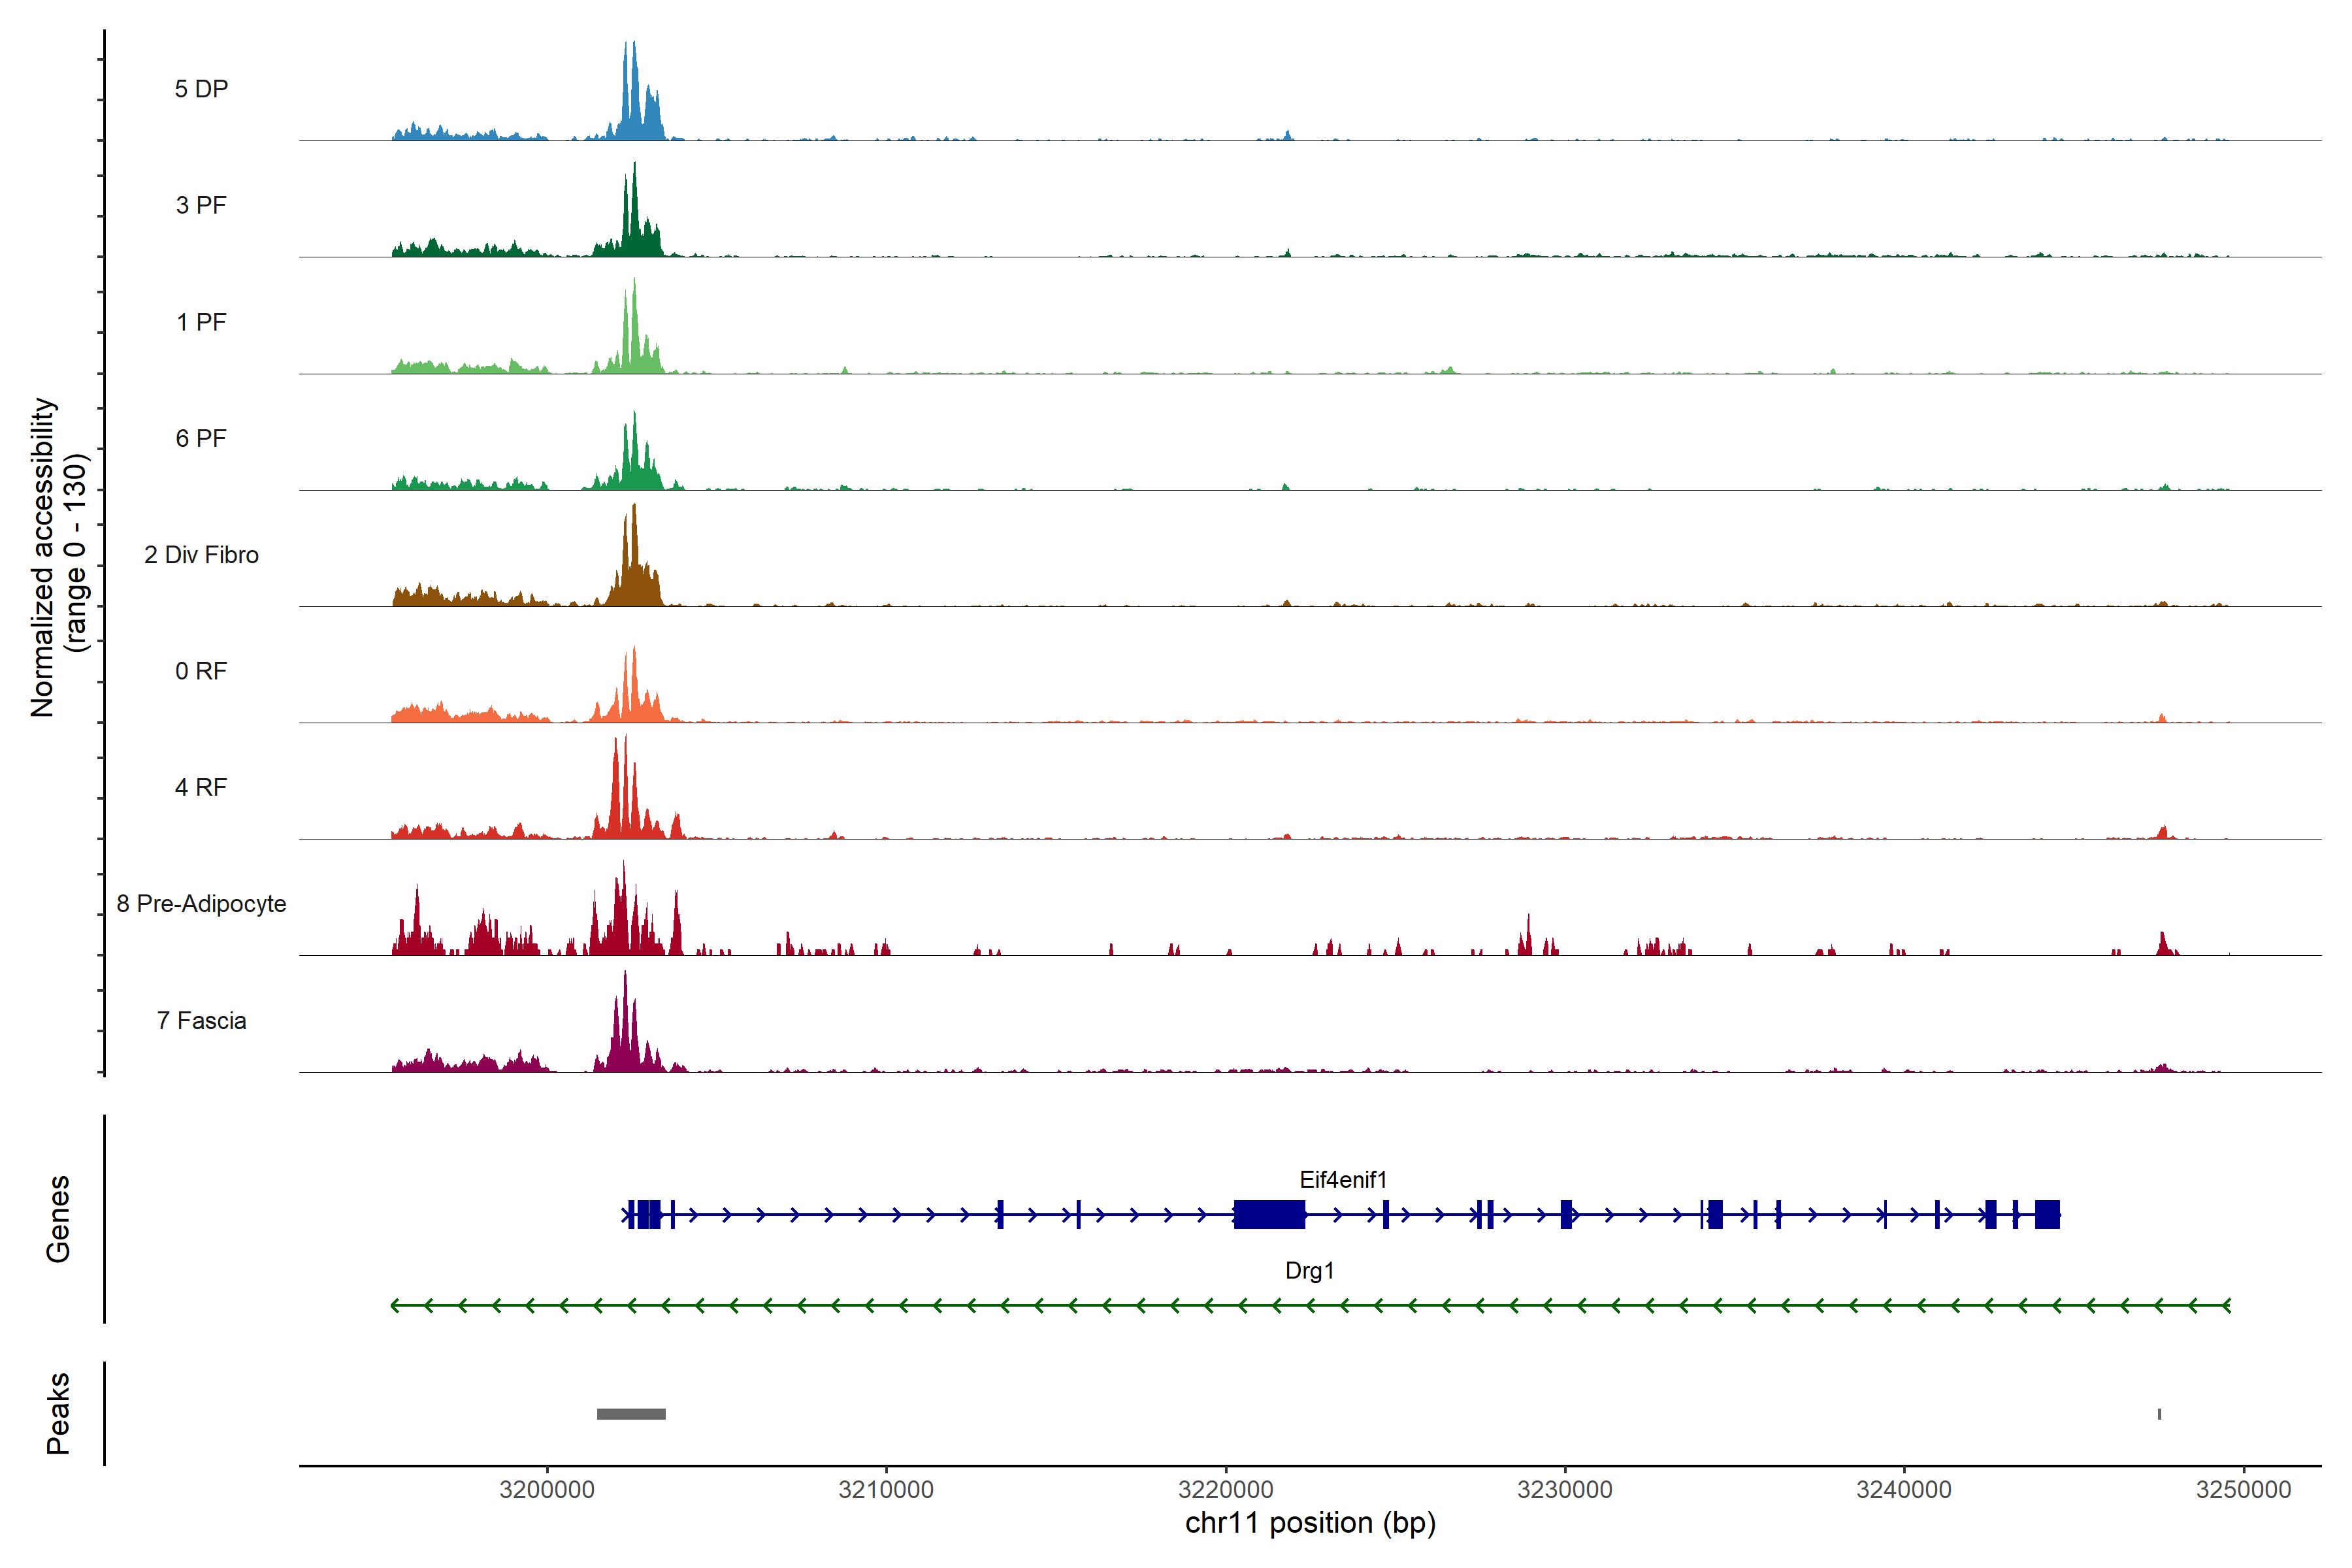
Task: Select the 0 RF track label
Action: pos(201,671)
